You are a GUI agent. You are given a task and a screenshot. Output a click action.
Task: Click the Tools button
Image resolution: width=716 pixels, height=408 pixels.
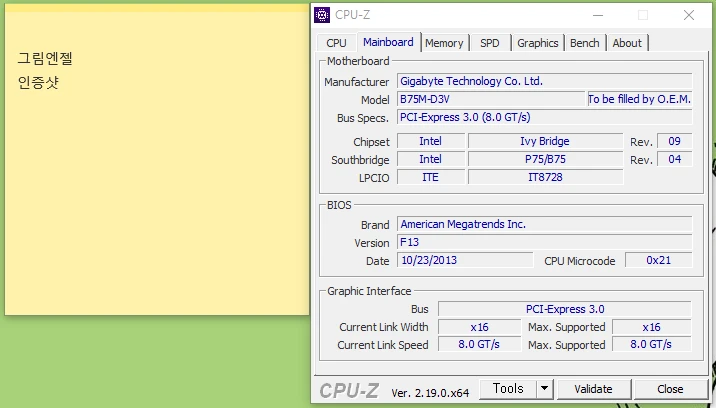[508, 389]
